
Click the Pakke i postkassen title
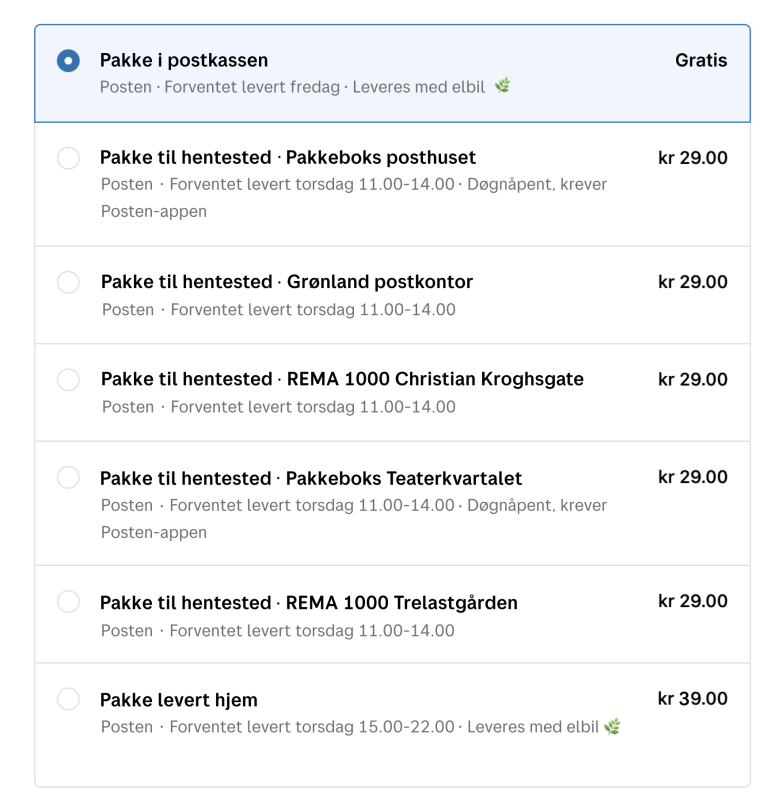click(x=184, y=60)
